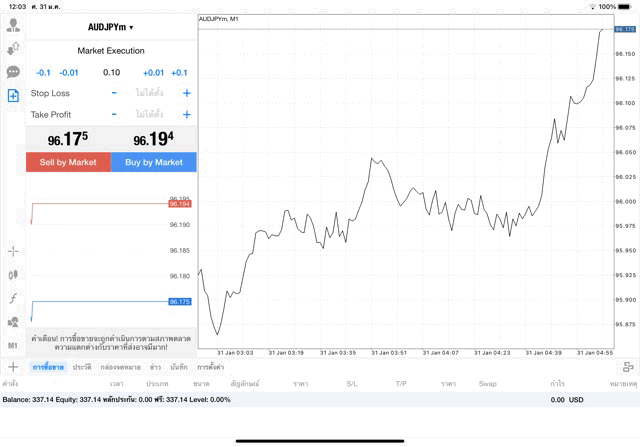Click the Take Profit value field
Screen dimensions: 640x447
pyautogui.click(x=150, y=115)
